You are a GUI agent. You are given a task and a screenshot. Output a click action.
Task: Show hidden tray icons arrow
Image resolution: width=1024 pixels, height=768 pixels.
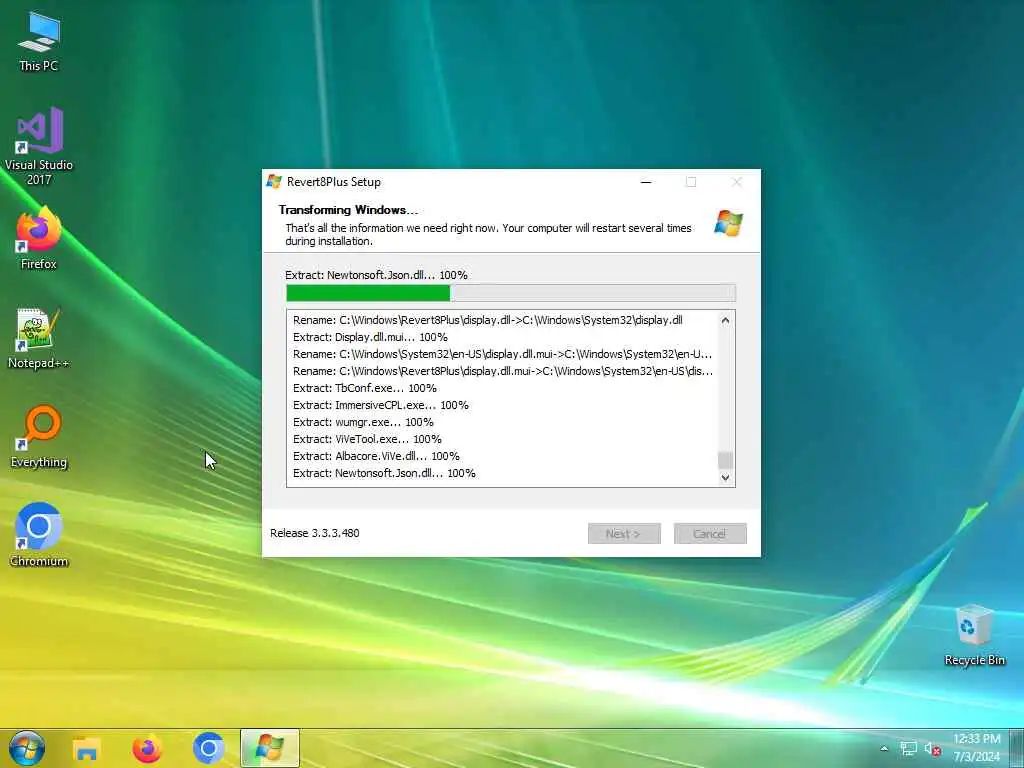884,749
